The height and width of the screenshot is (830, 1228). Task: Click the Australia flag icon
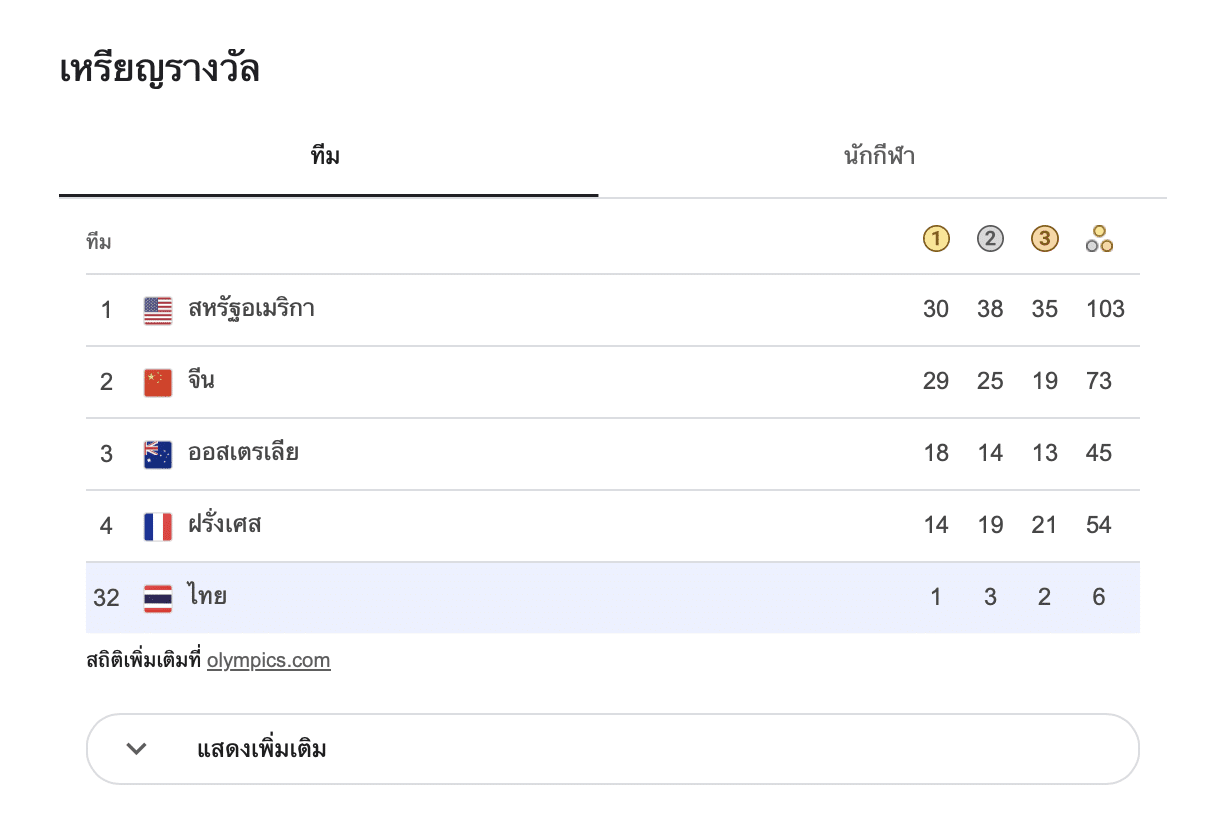[x=158, y=454]
